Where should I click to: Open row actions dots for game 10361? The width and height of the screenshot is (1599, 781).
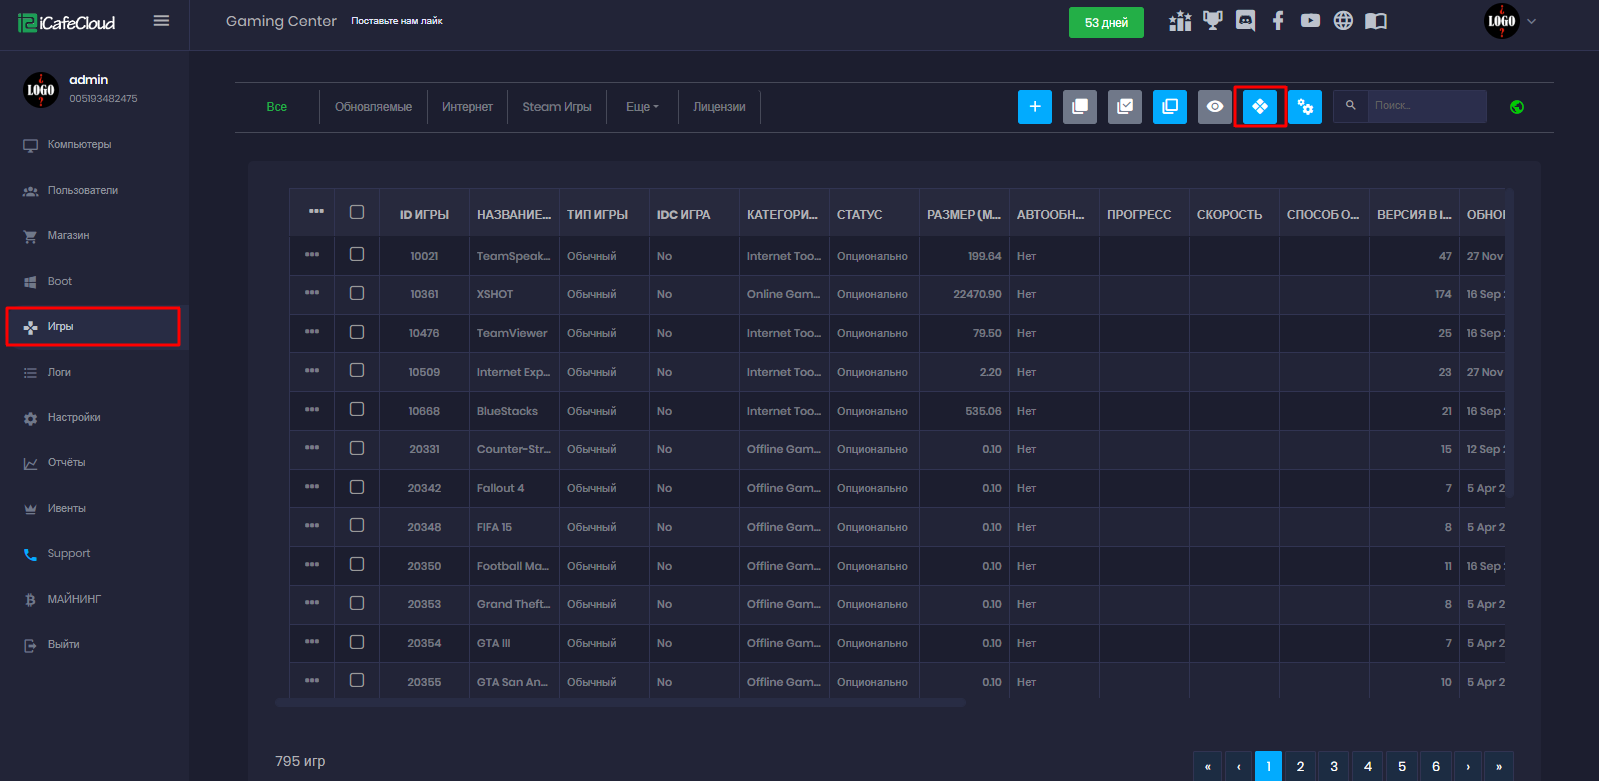(312, 293)
